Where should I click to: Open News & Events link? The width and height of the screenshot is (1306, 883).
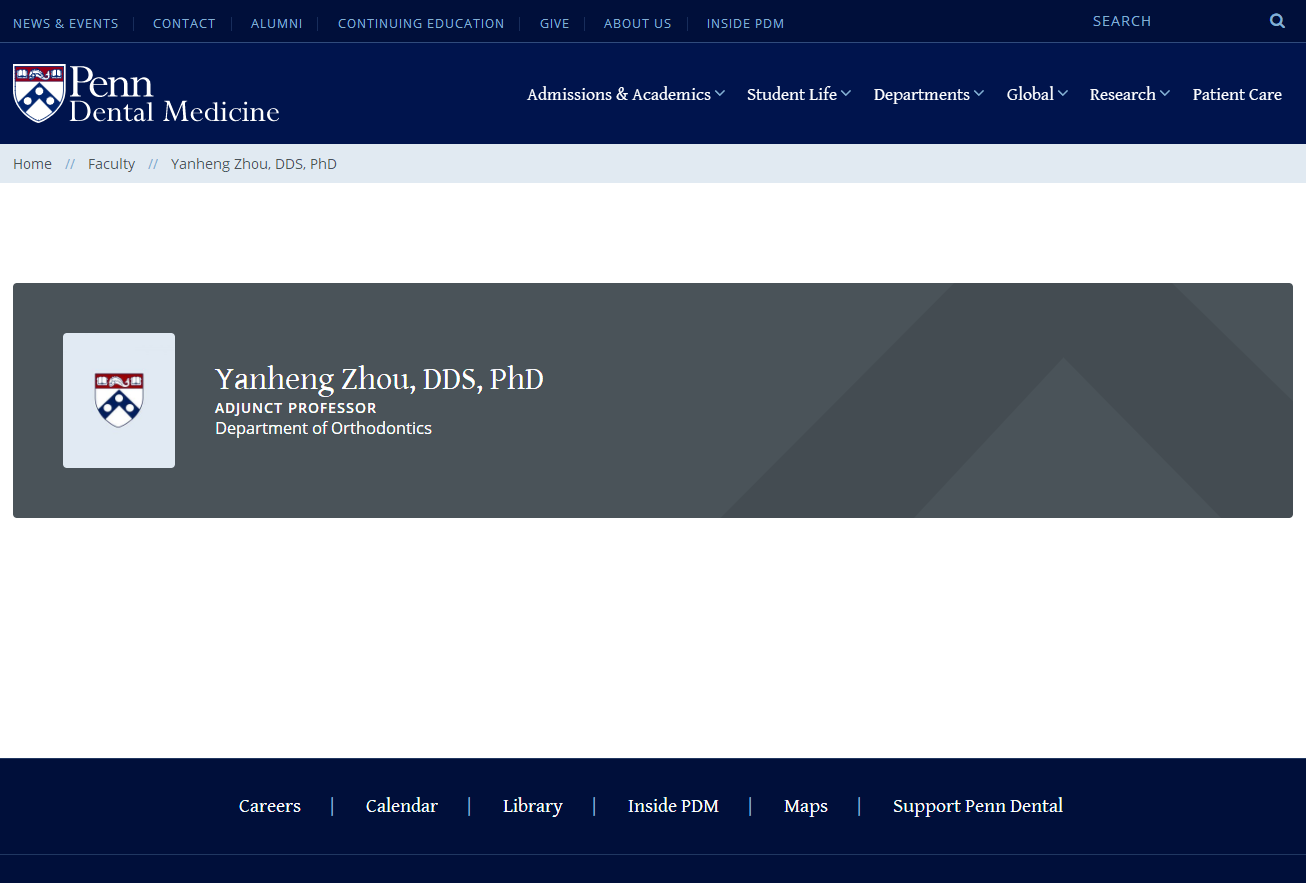coord(66,23)
